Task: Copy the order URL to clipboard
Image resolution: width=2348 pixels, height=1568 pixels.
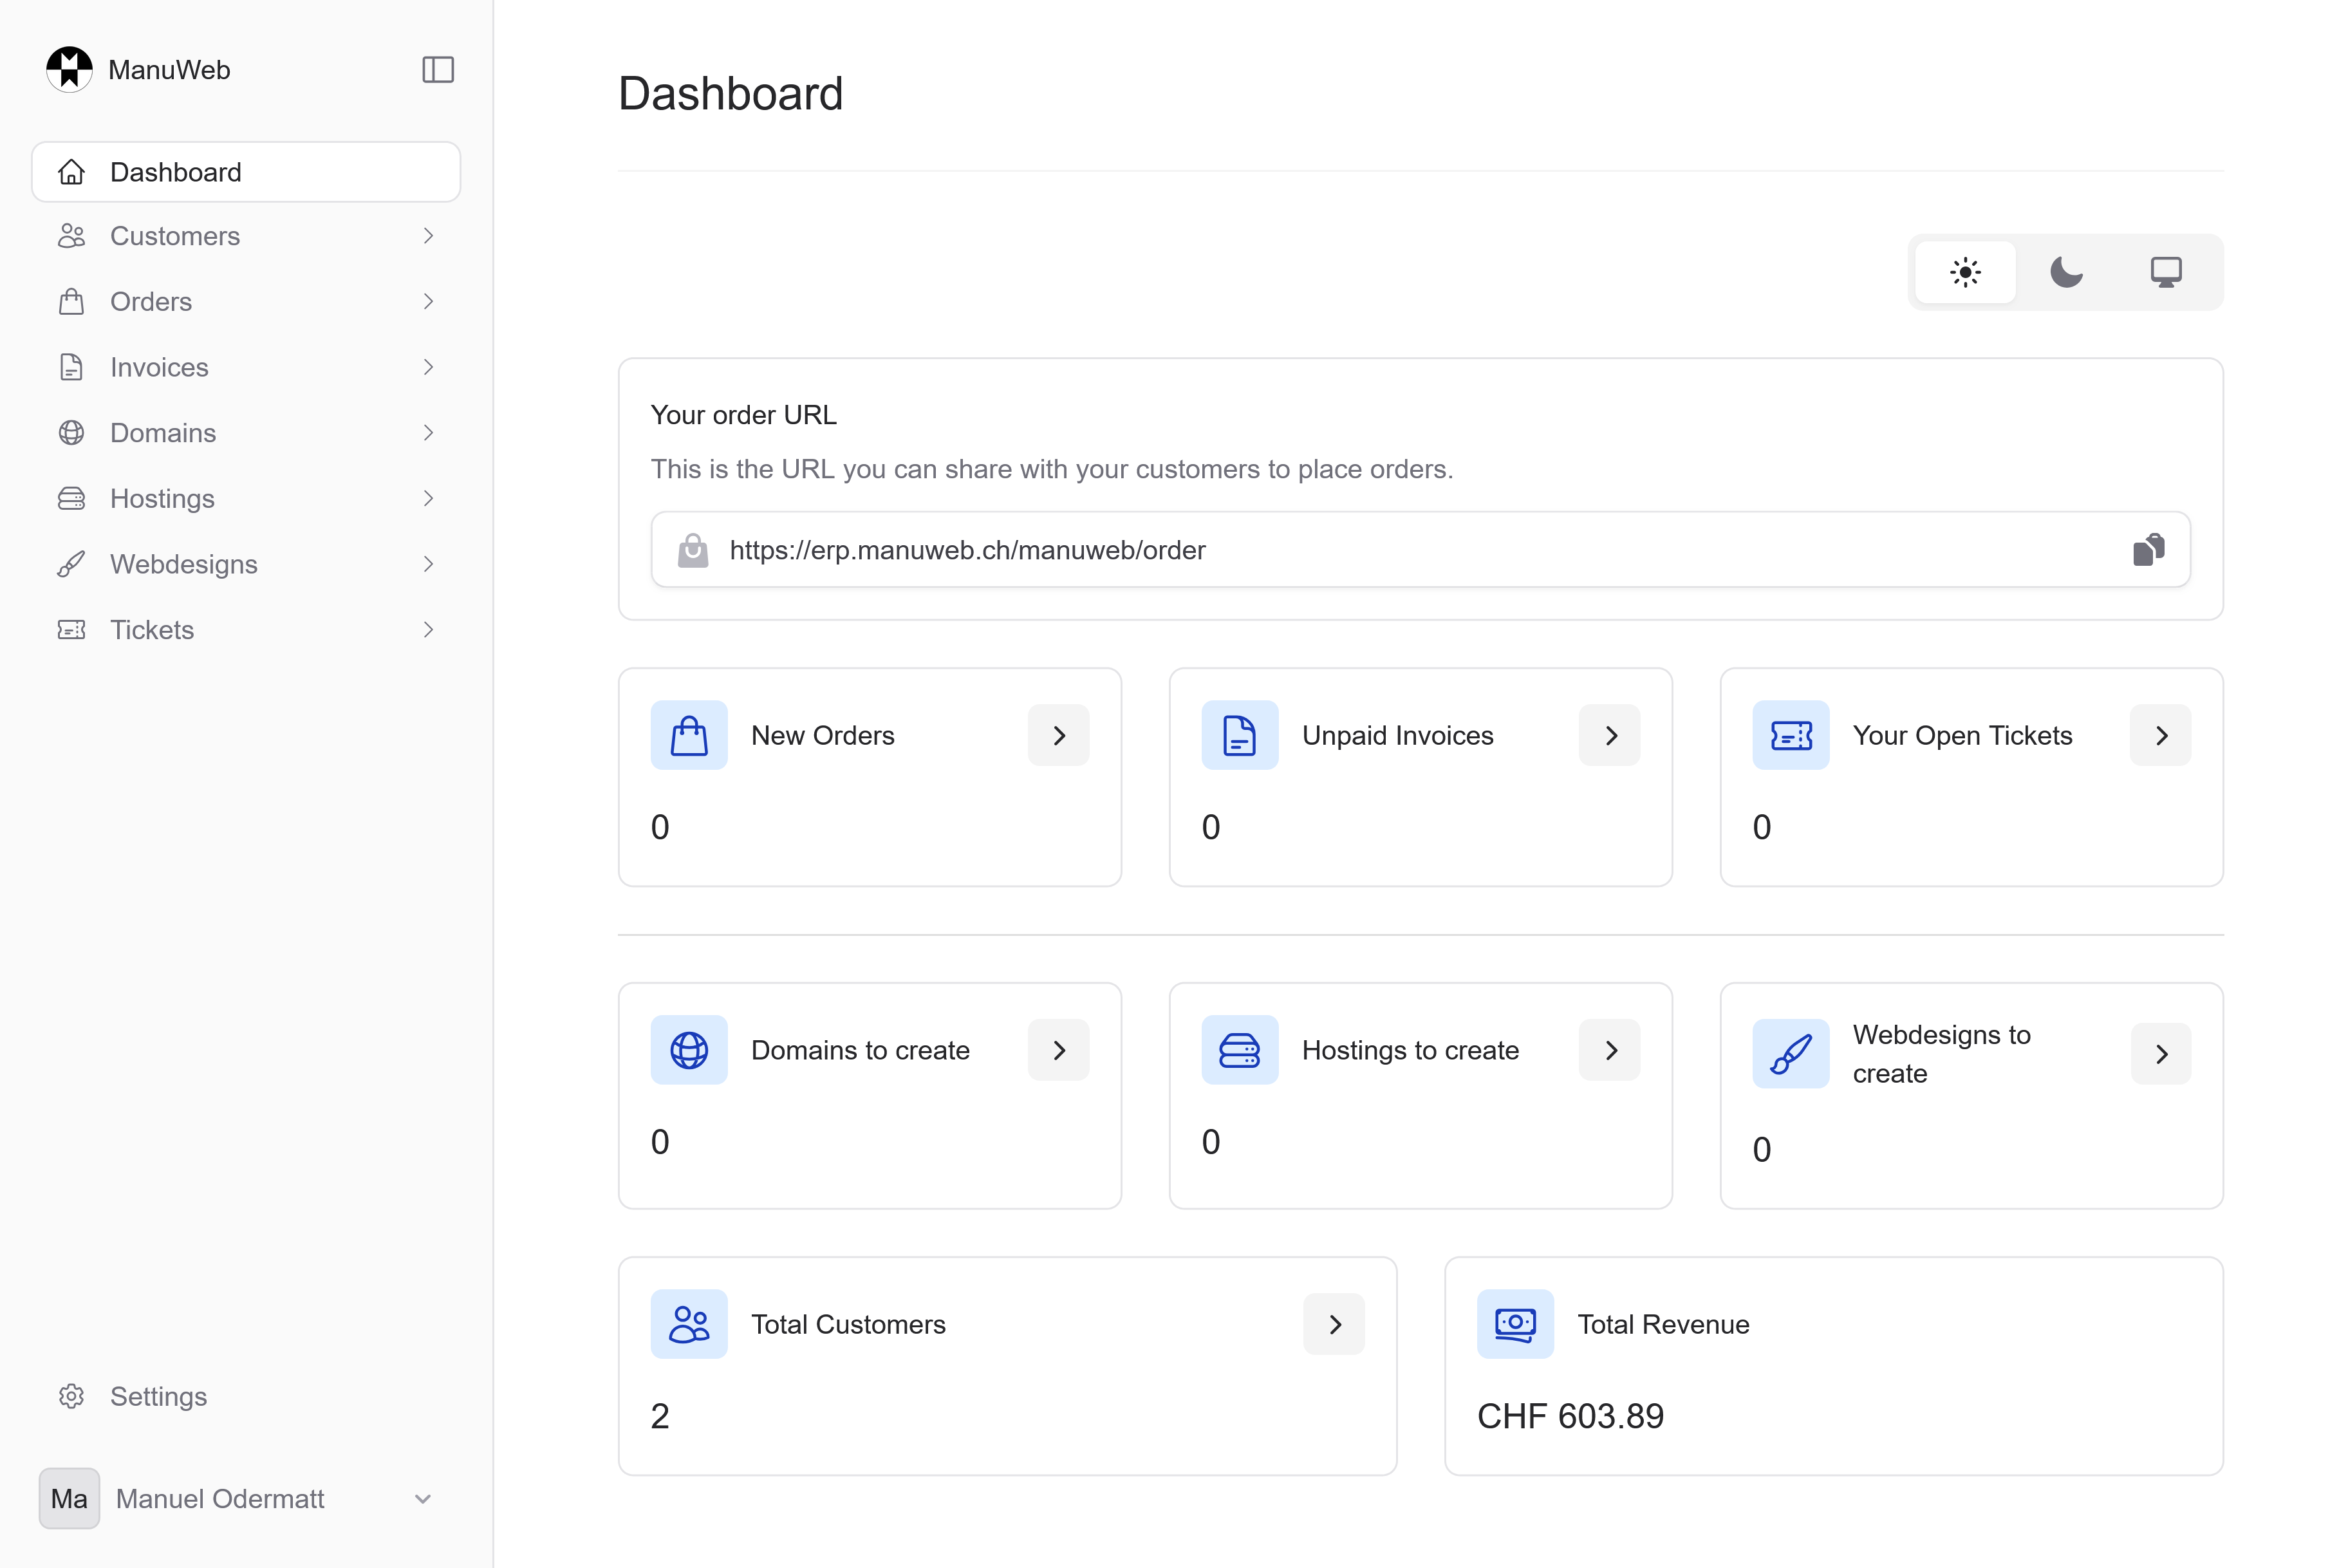Action: pyautogui.click(x=2148, y=550)
